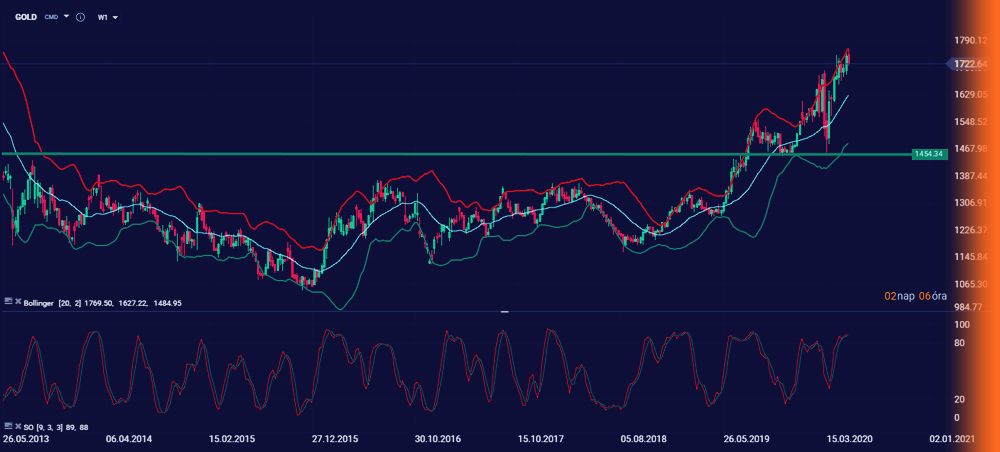Remove the SO stochastic indicator
1000x452 pixels.
pos(17,427)
